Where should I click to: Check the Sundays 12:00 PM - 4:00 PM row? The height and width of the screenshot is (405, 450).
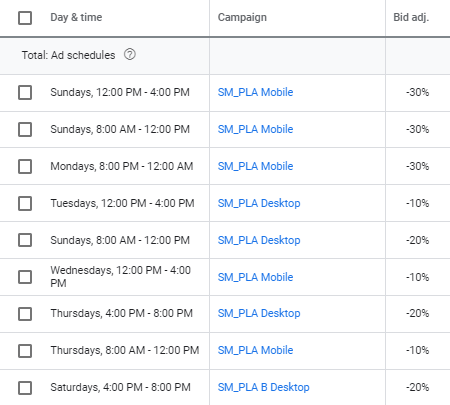pyautogui.click(x=25, y=92)
